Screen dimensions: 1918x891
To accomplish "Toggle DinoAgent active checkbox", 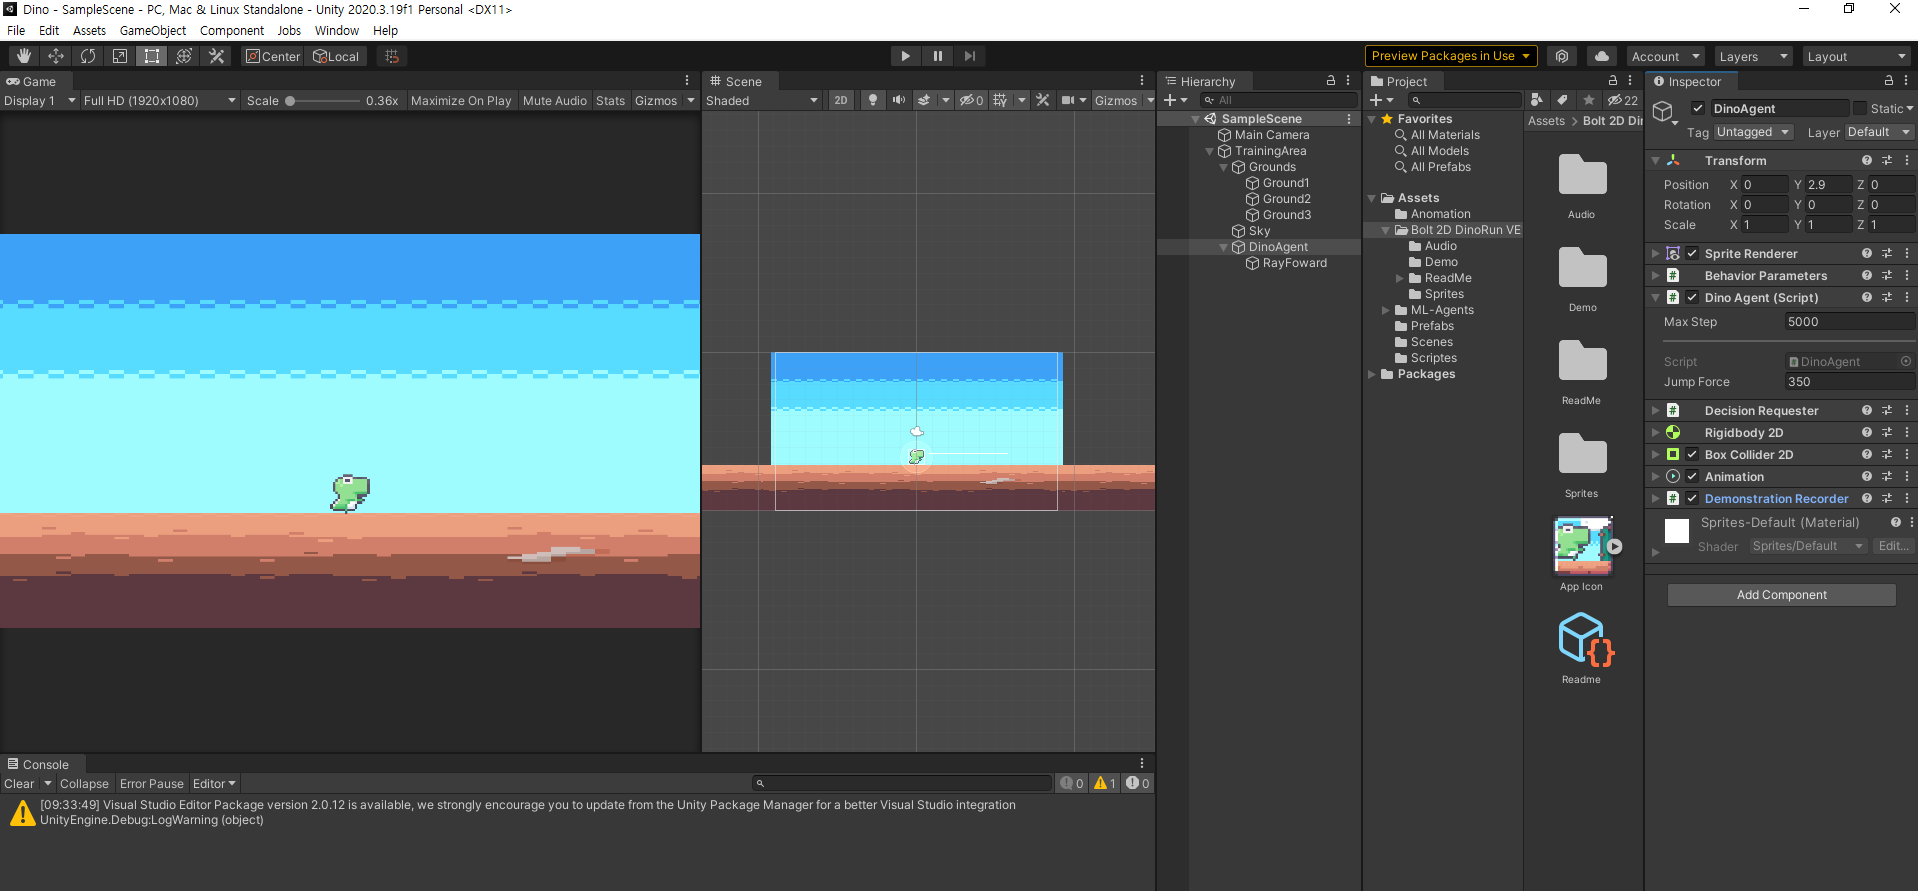I will (1698, 109).
